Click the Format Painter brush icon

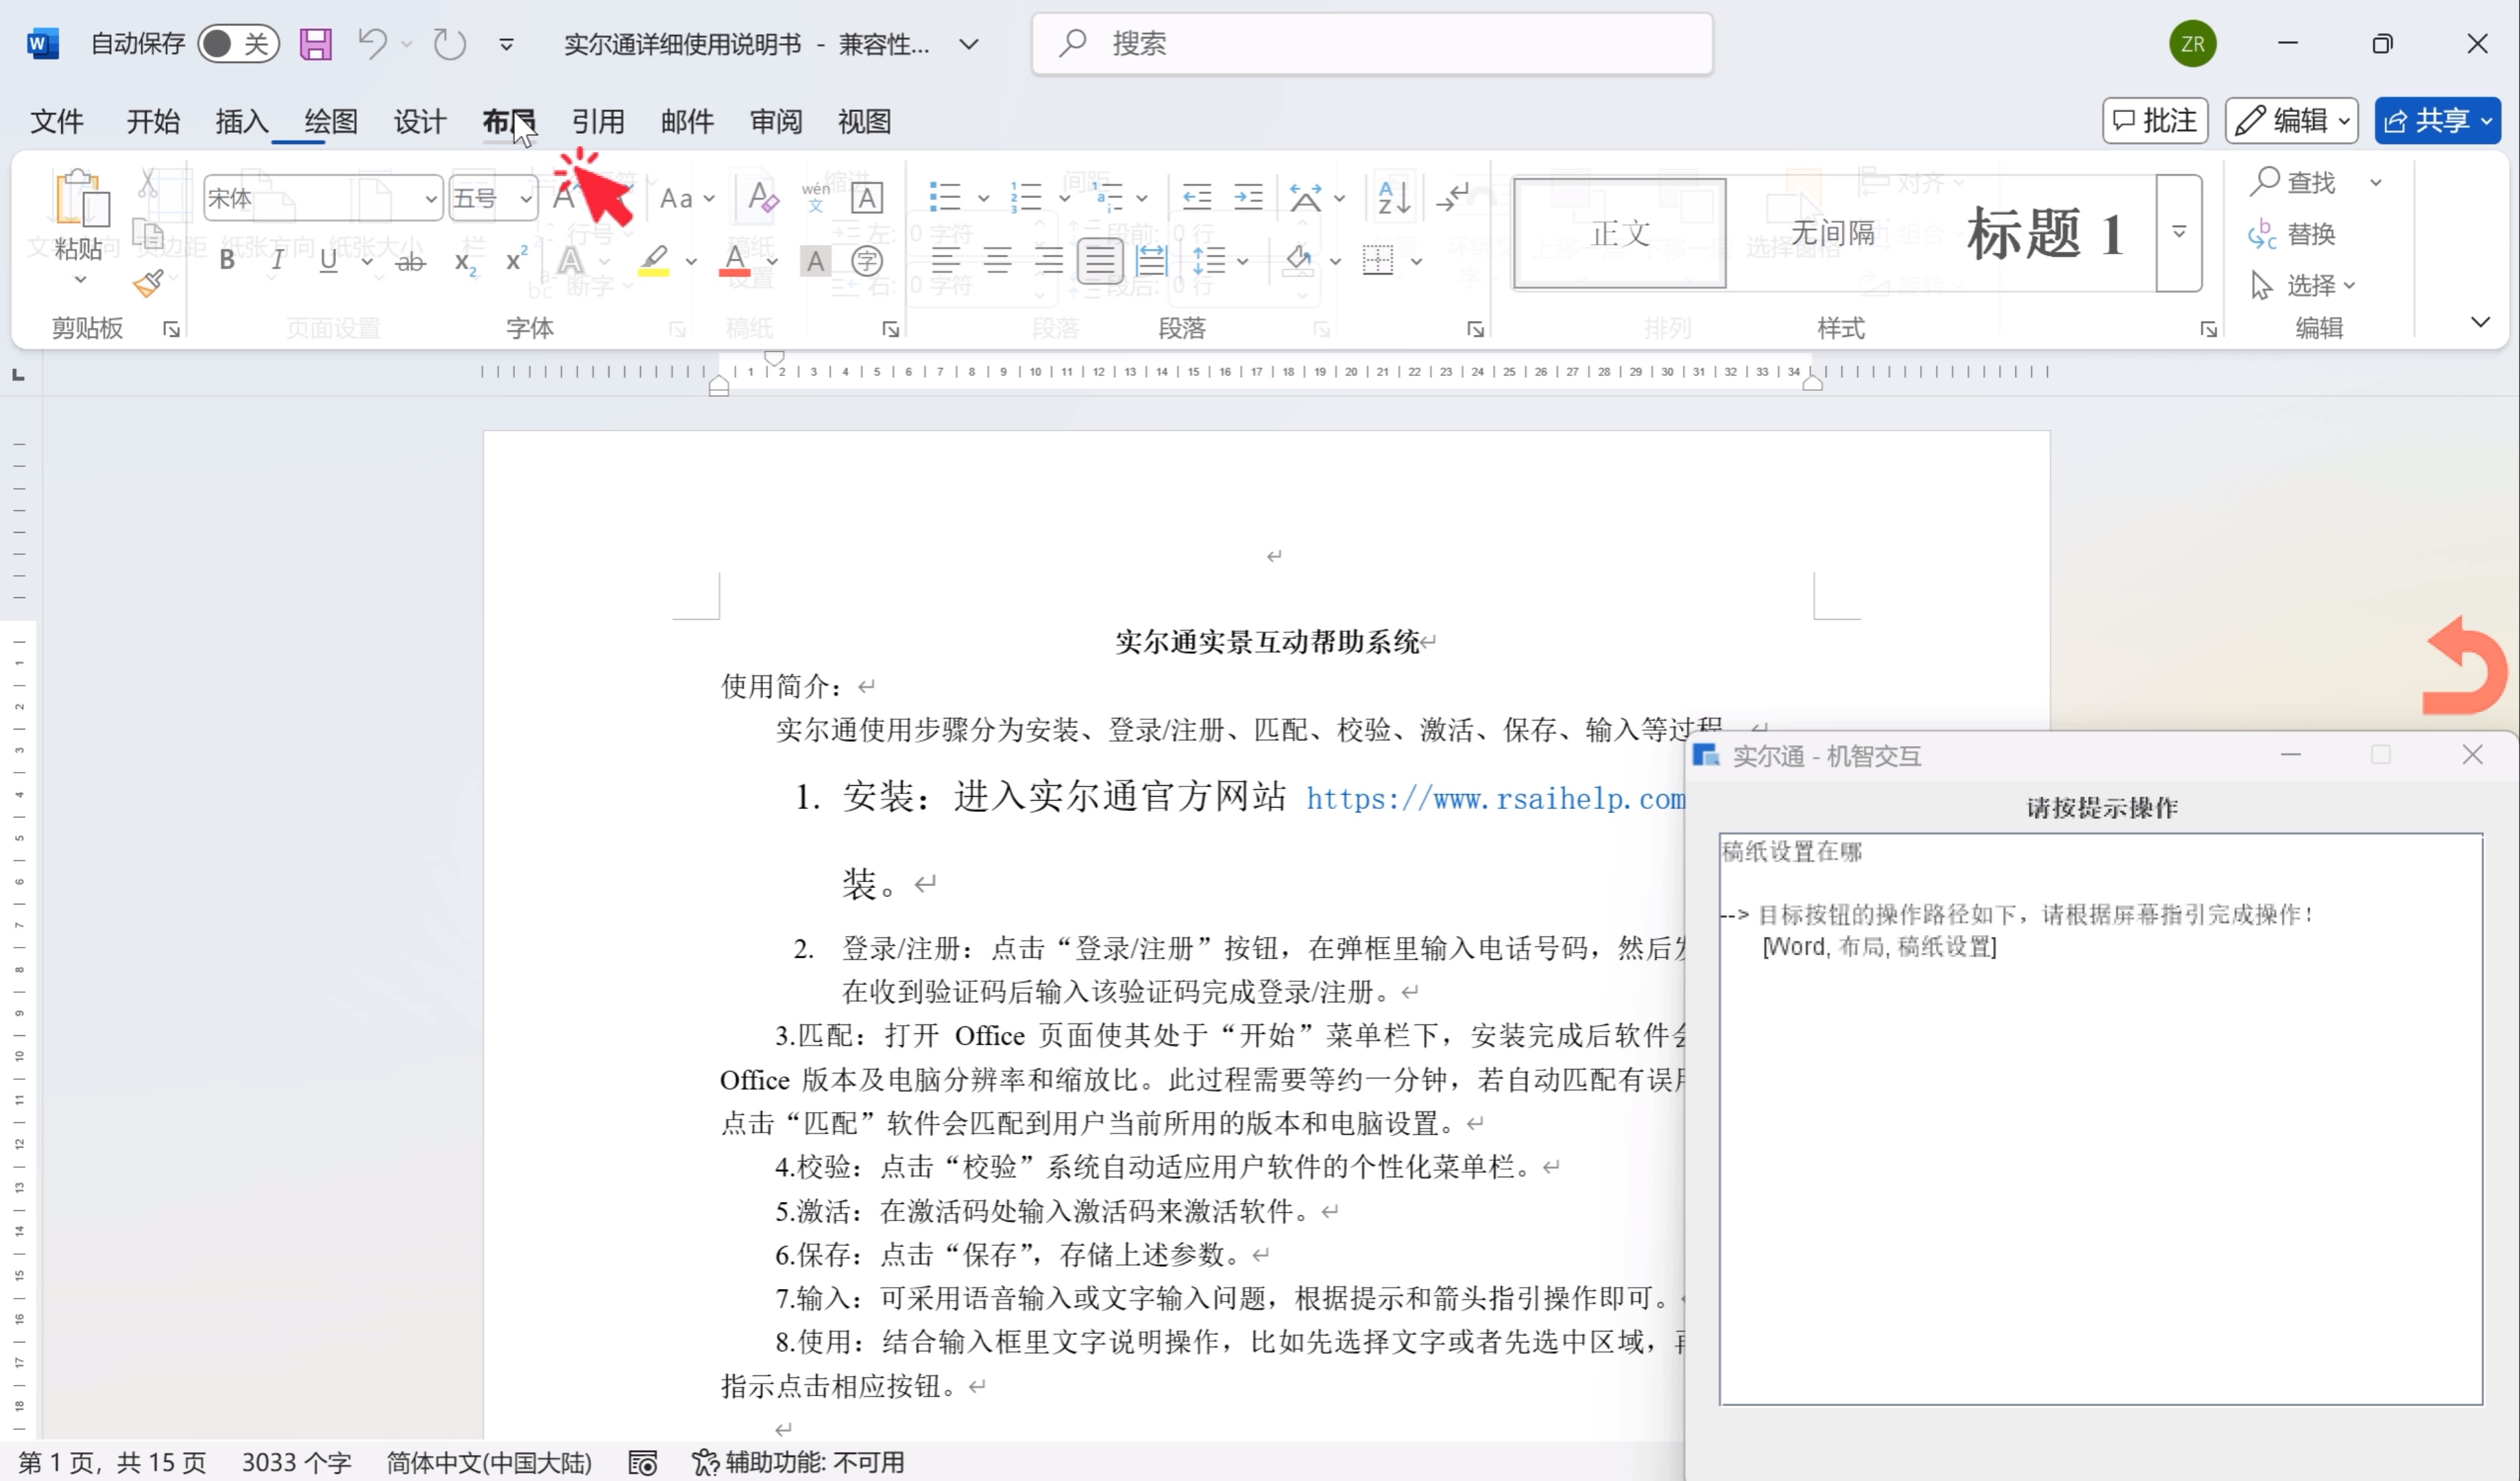point(148,284)
